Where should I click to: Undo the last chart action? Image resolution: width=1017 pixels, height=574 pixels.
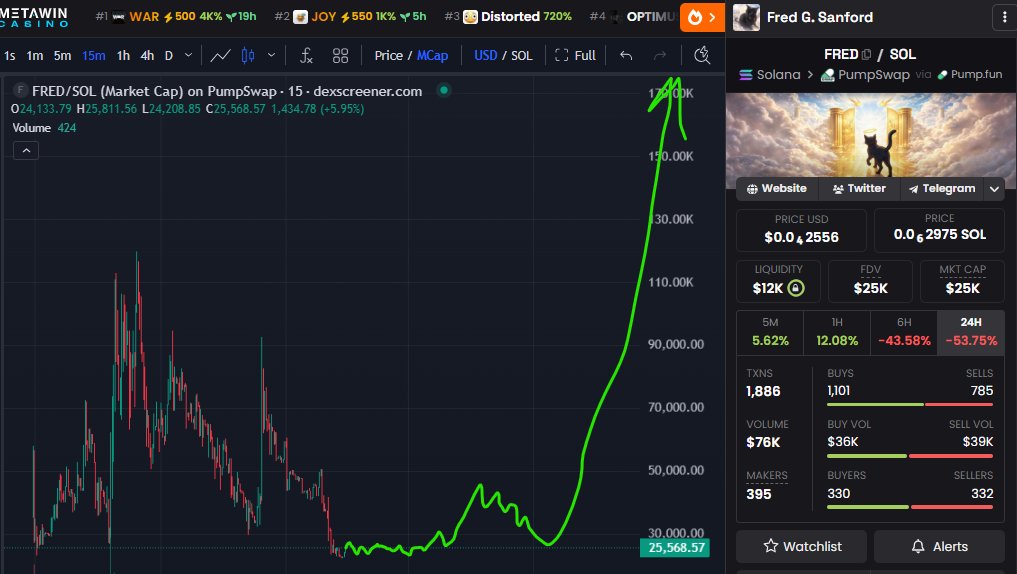point(626,56)
